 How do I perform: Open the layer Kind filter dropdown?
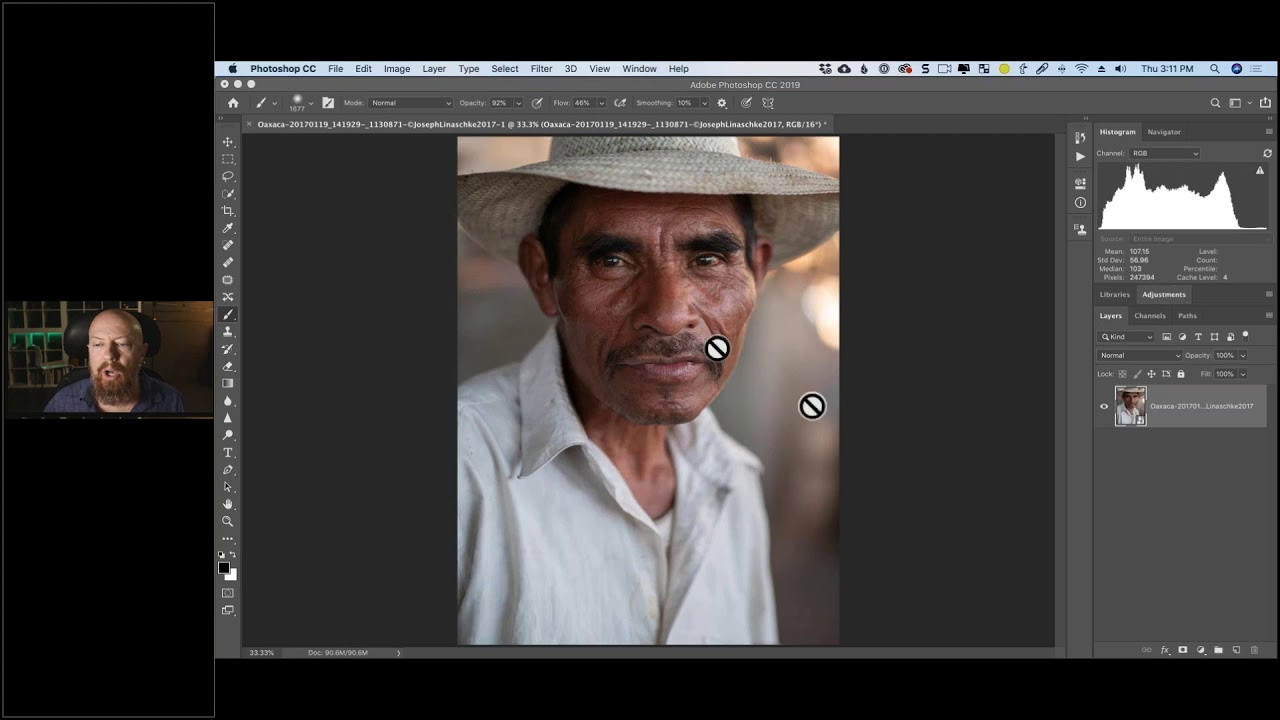pos(1127,337)
